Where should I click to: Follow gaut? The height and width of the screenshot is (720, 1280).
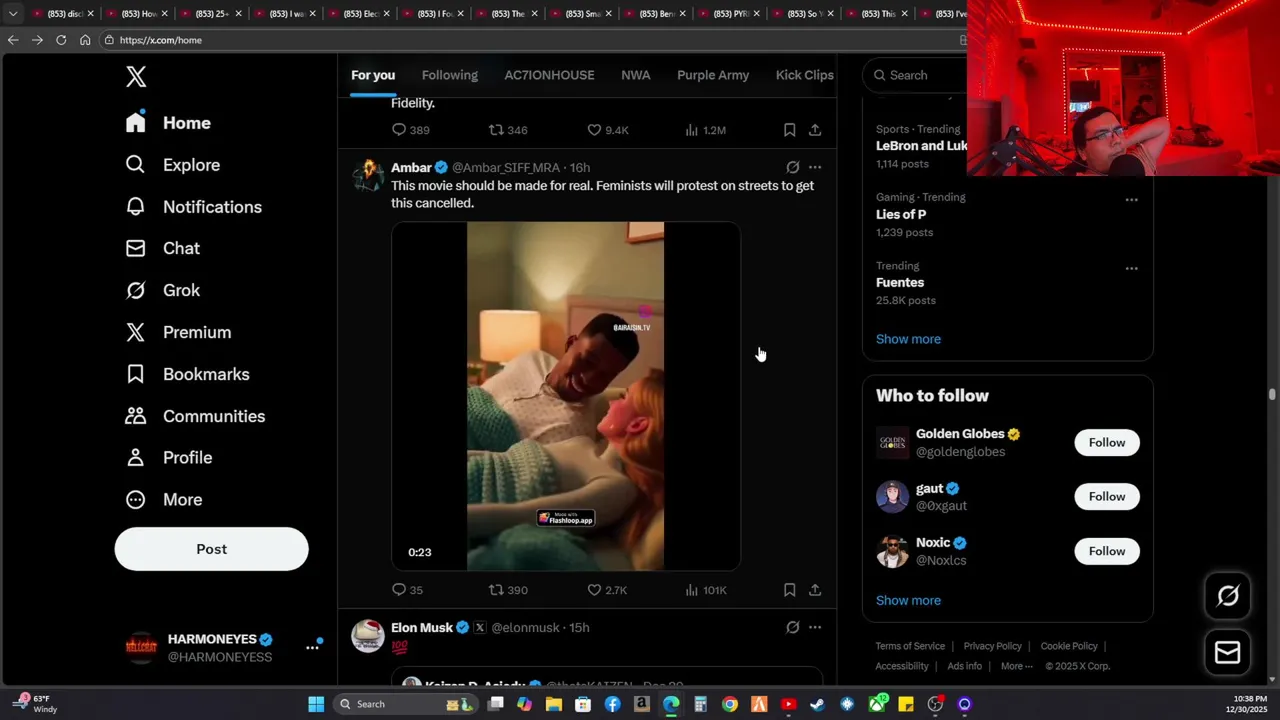[1107, 496]
